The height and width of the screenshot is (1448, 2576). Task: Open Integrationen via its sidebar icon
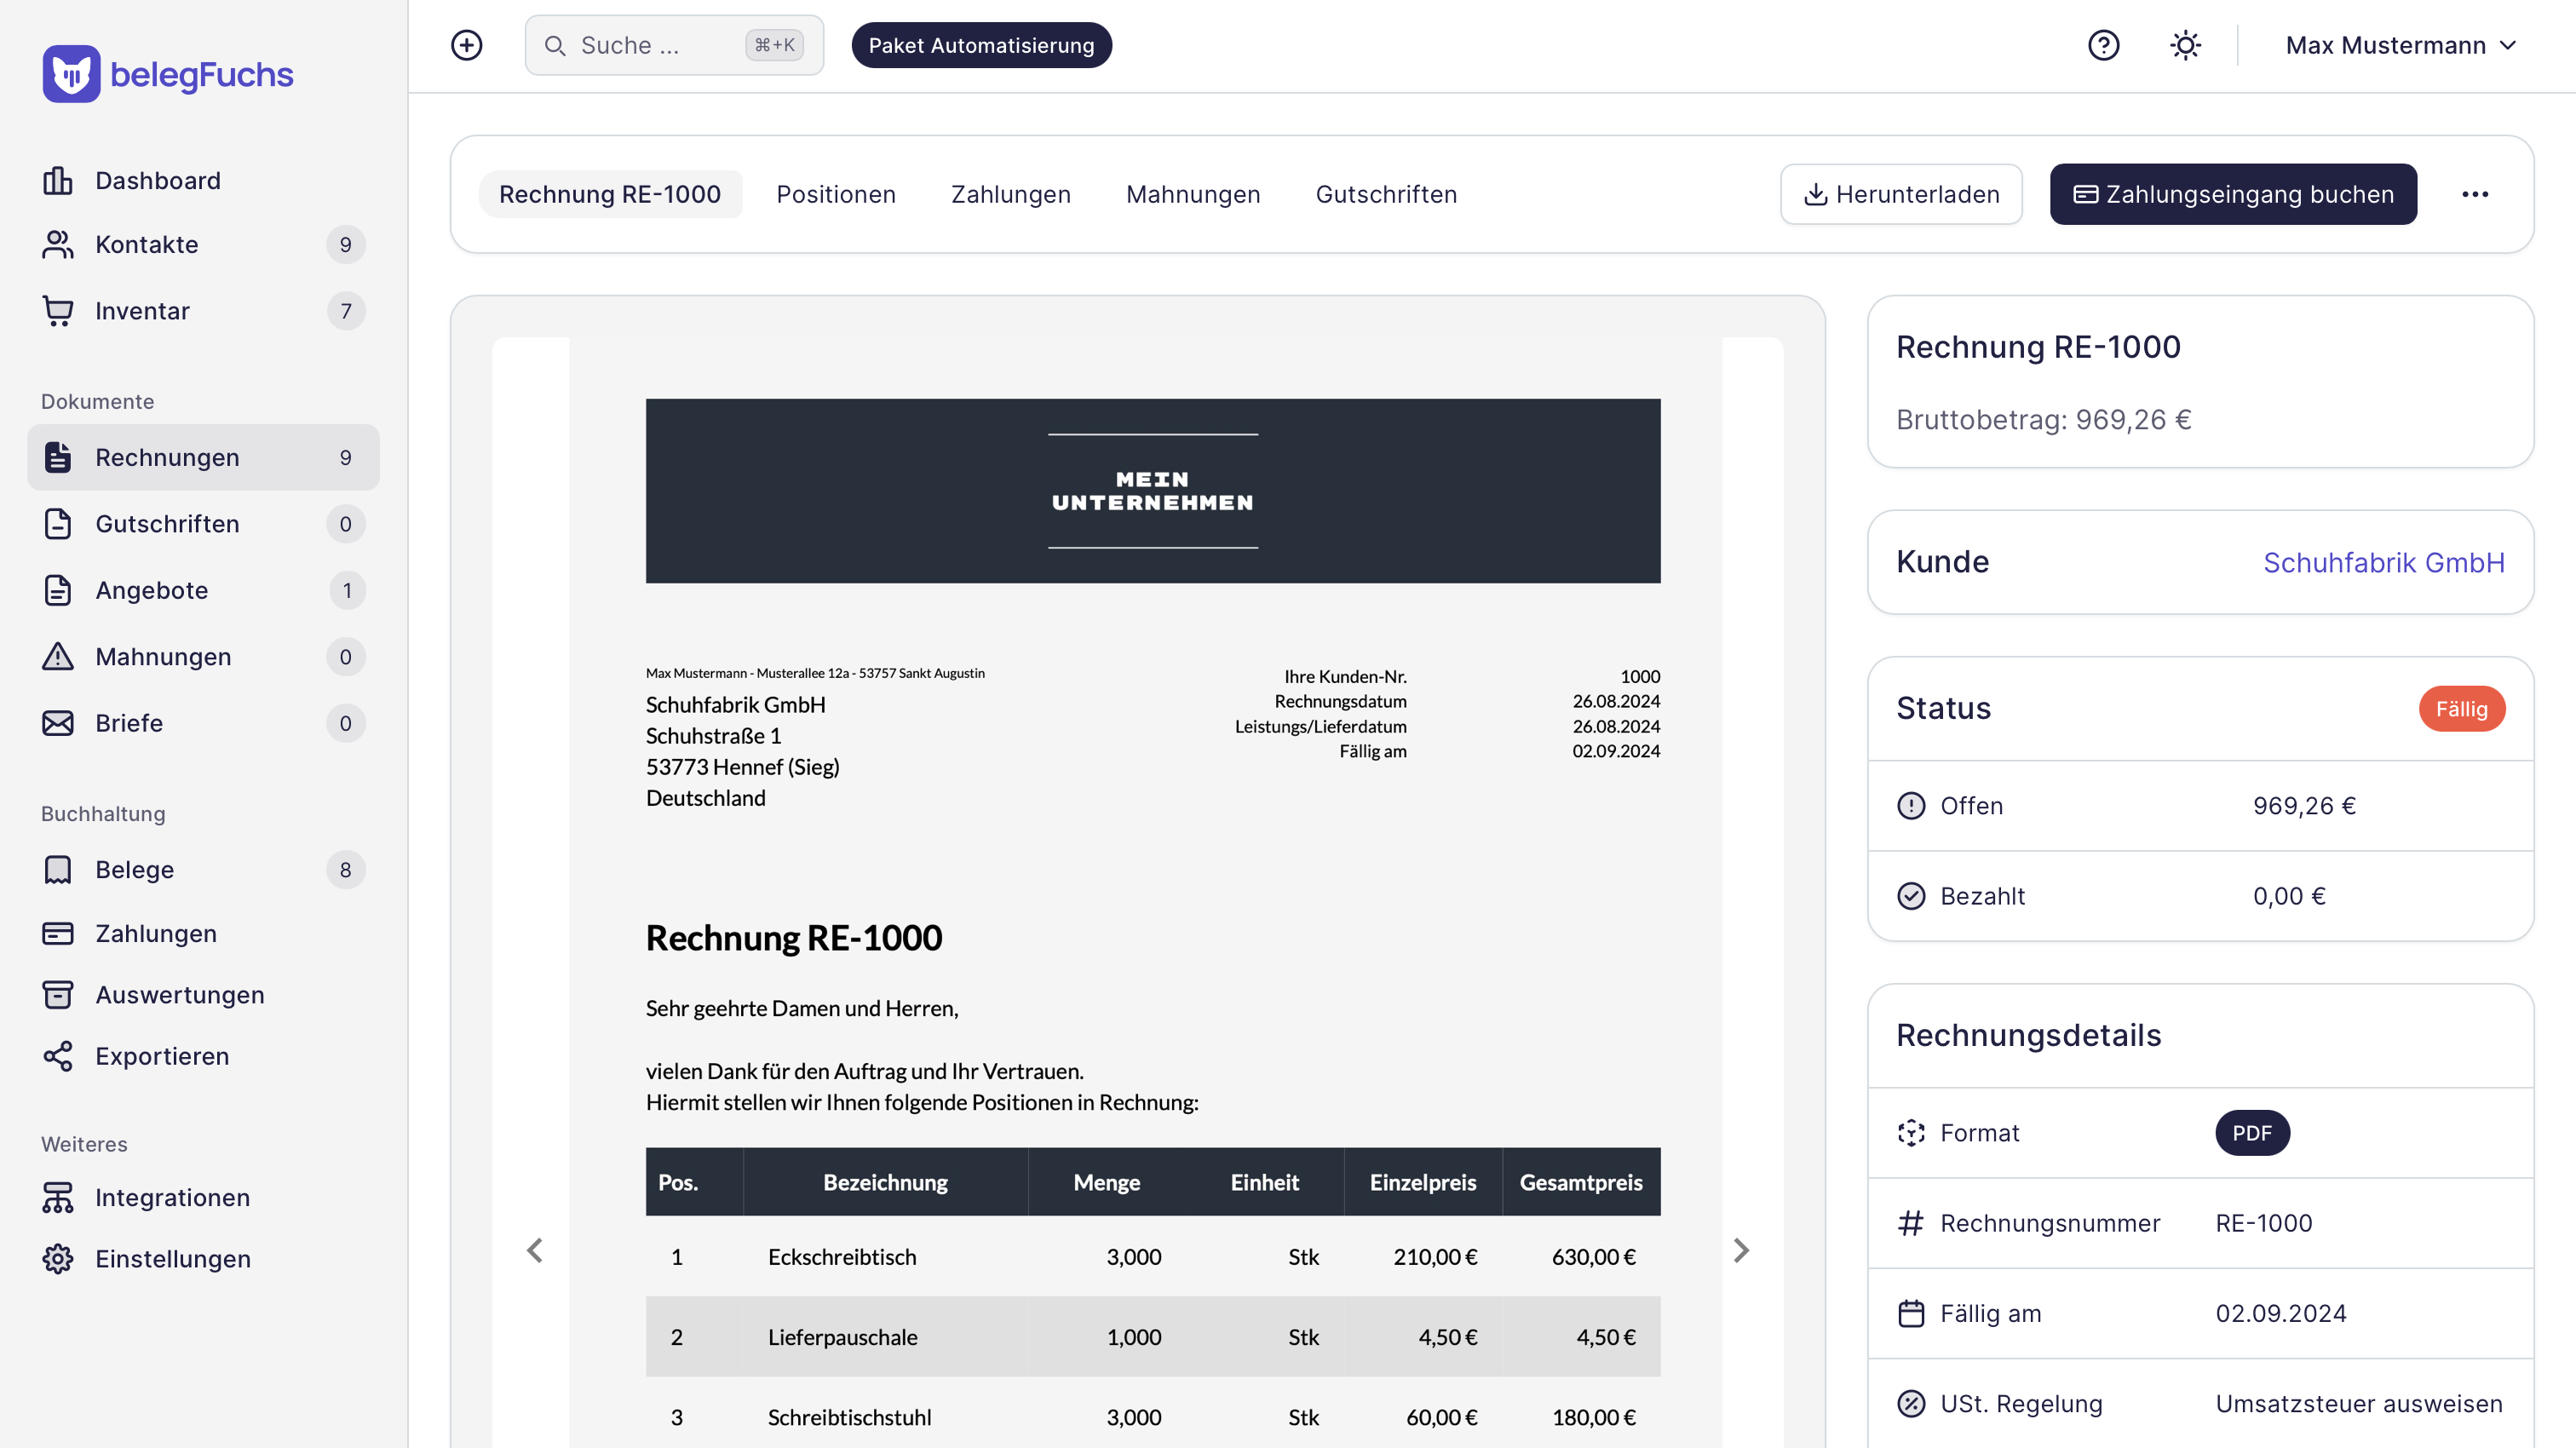58,1197
